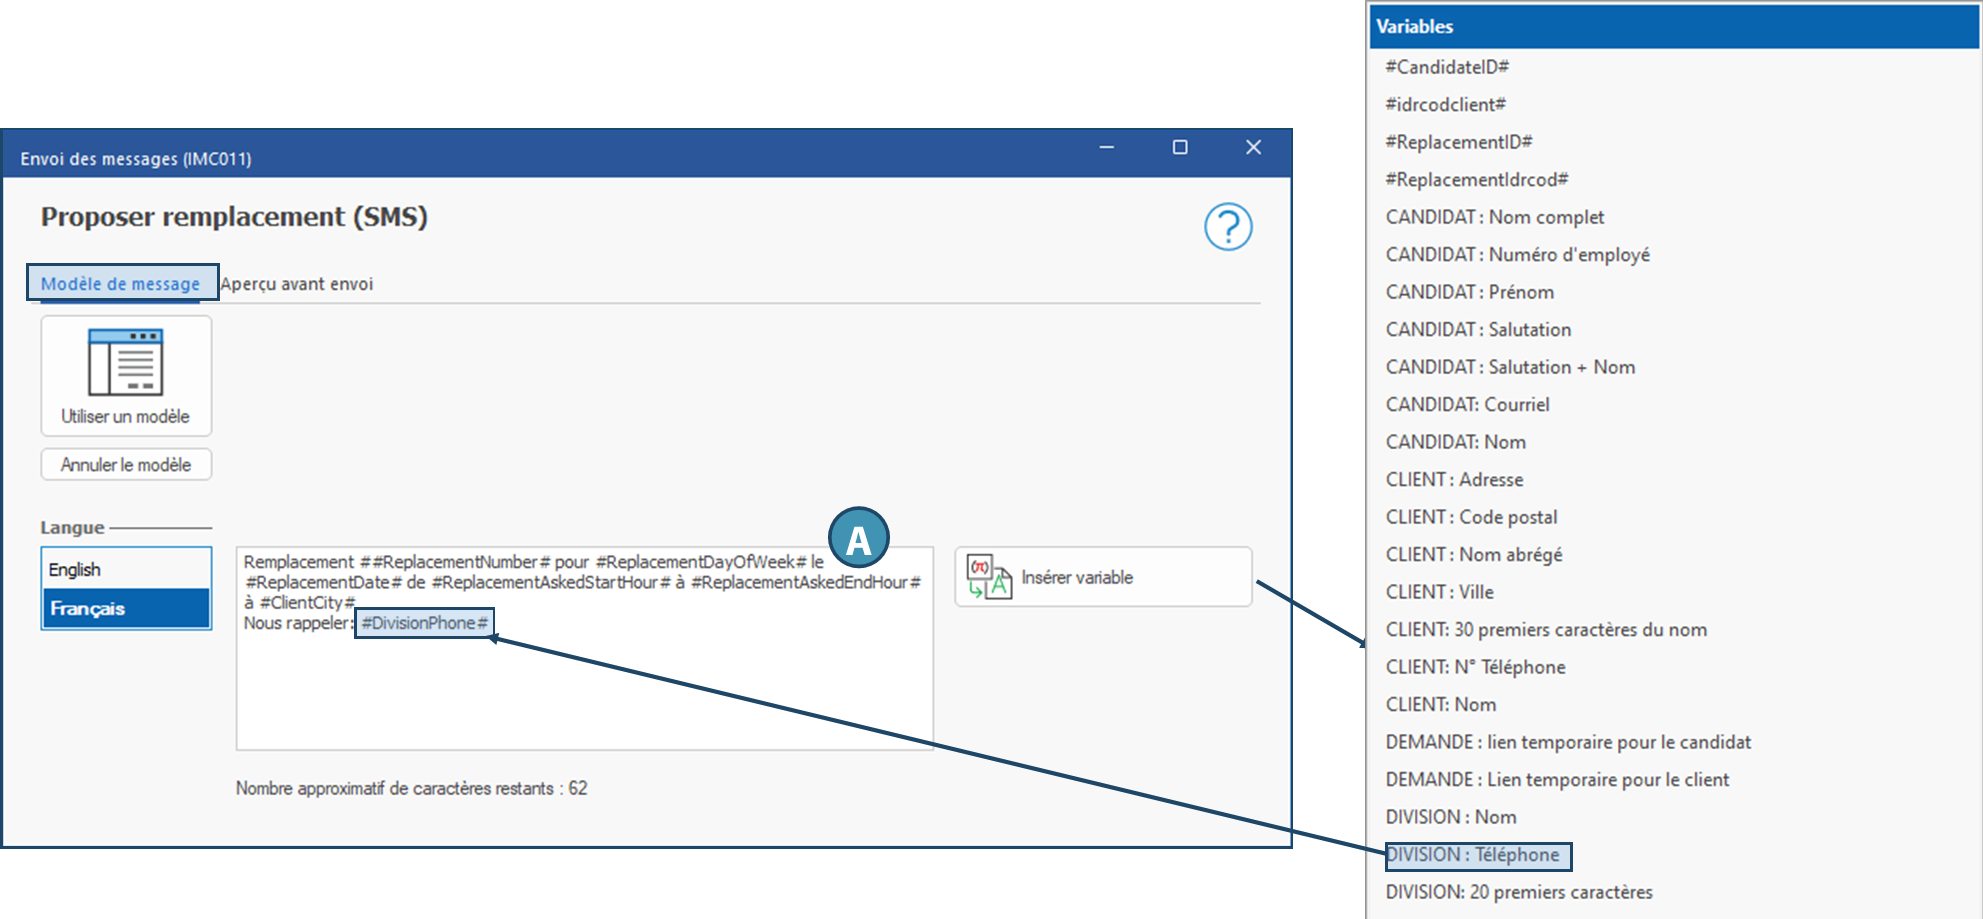Choose CLIENT: N° Téléphone variable

click(x=1475, y=667)
